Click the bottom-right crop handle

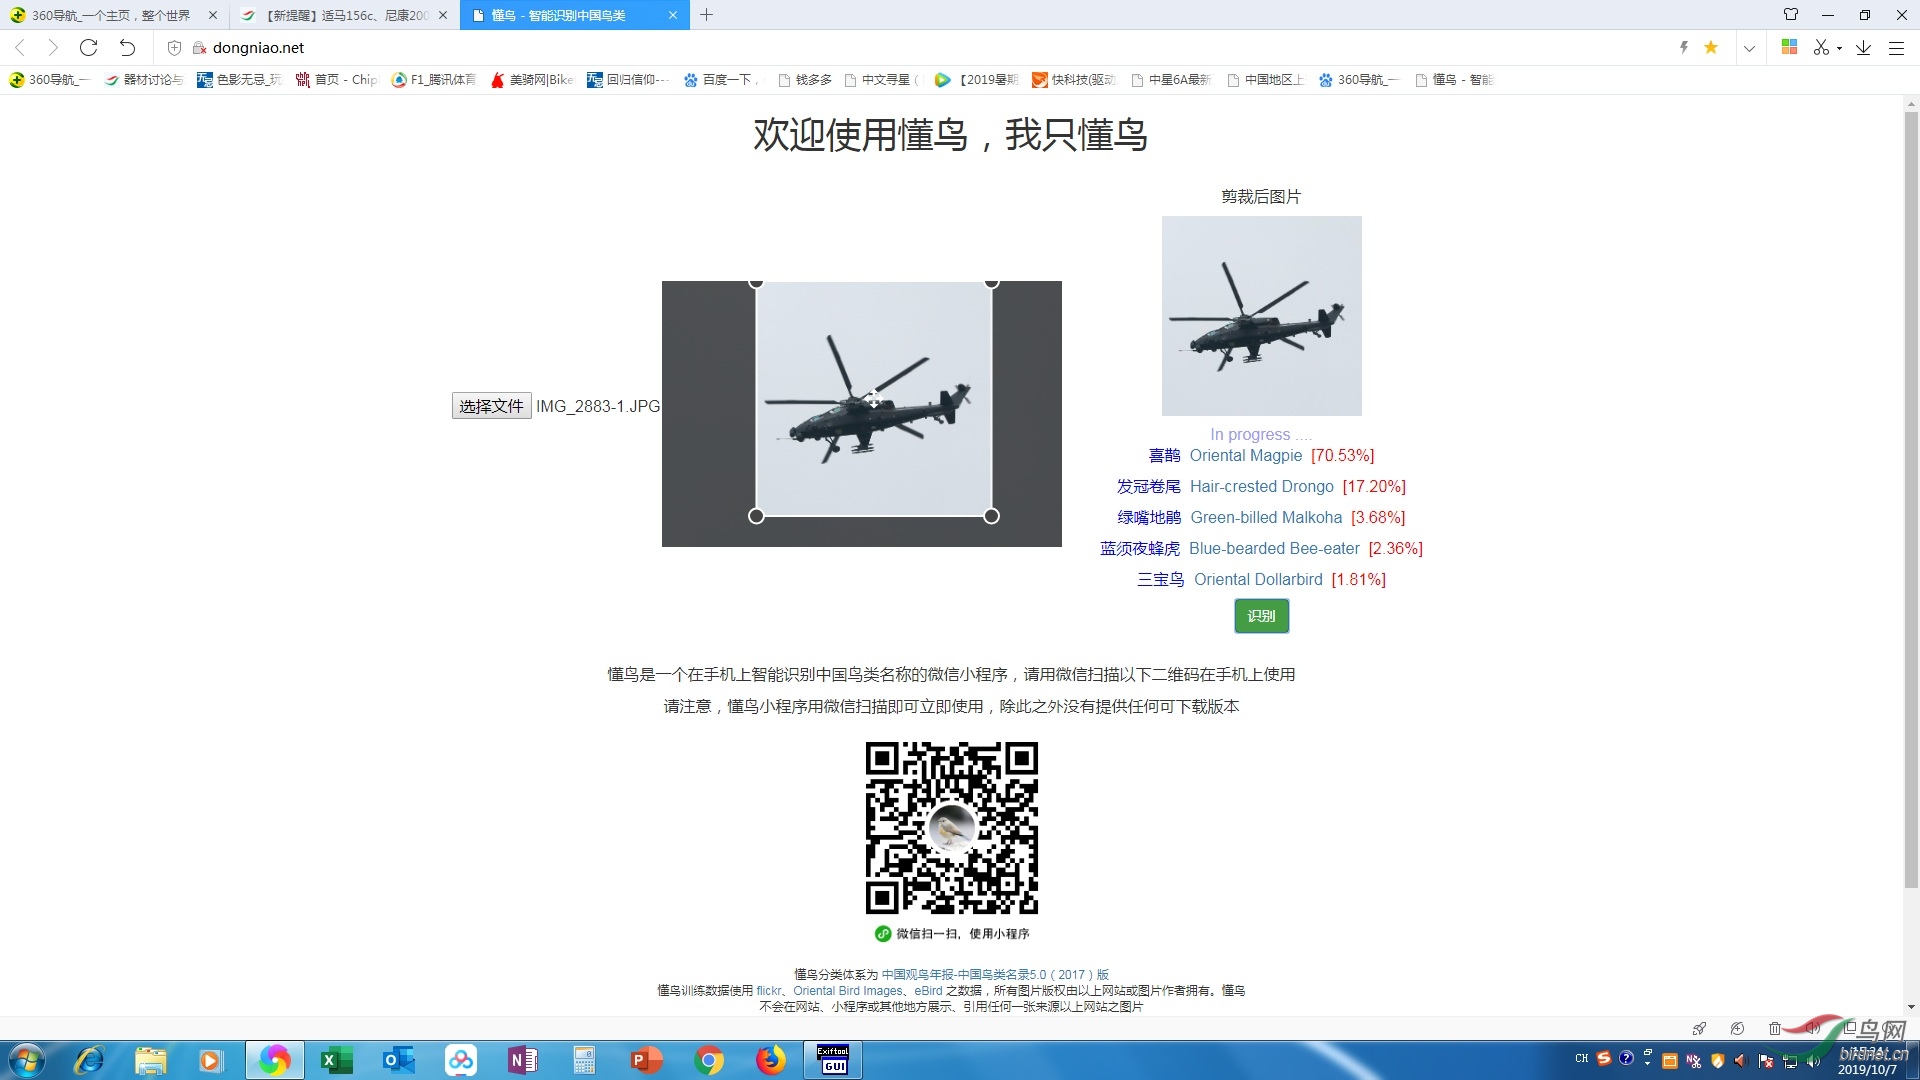[x=991, y=516]
